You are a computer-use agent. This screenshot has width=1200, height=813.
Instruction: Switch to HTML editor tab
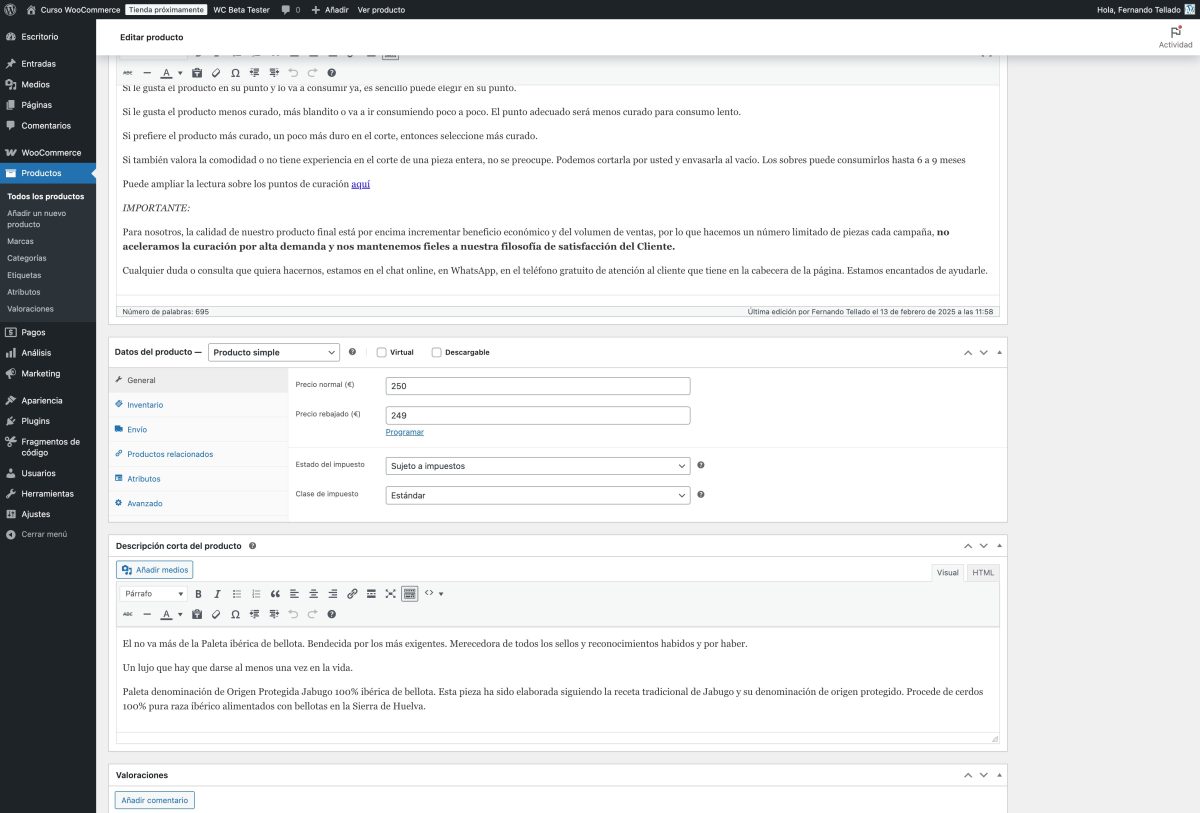[983, 573]
